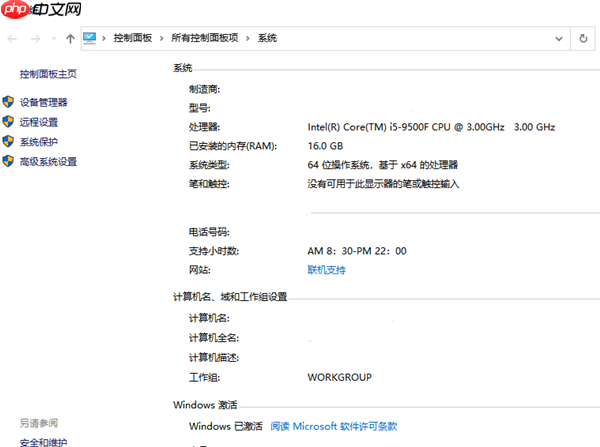
Task: Click support hours AM 8:30-PM 22:00
Action: click(x=357, y=251)
